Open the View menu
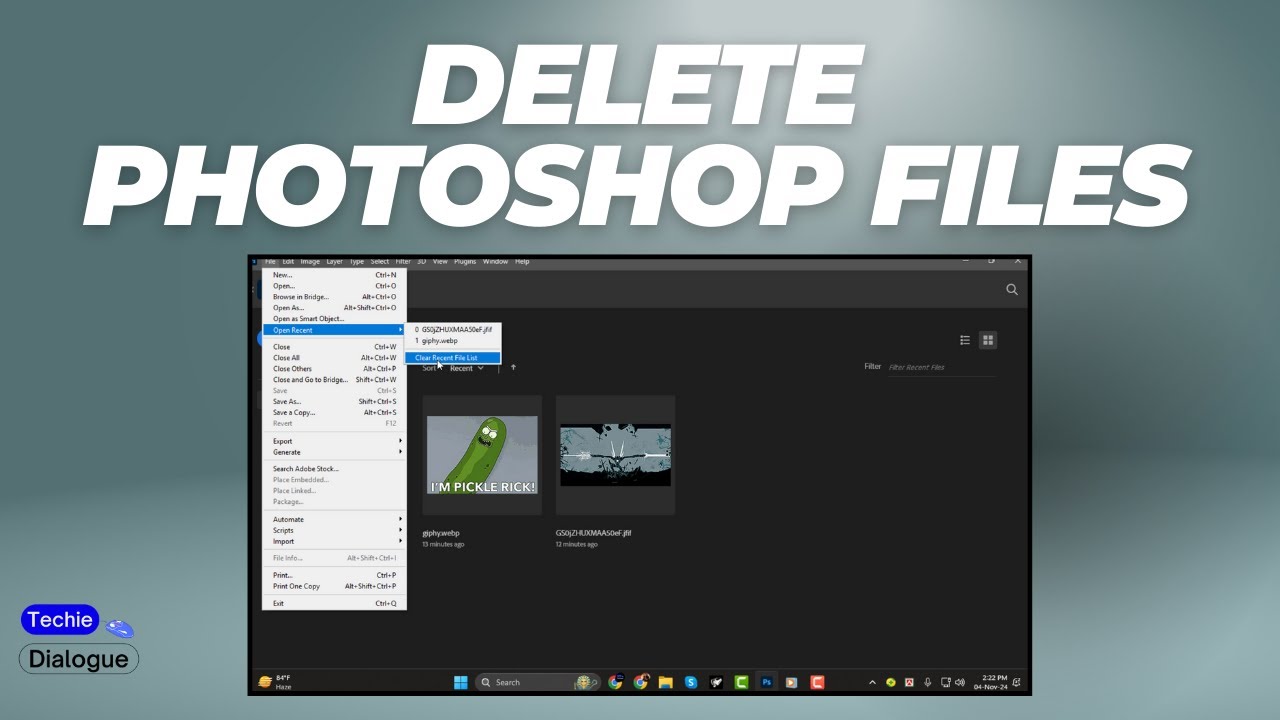This screenshot has width=1280, height=720. (440, 262)
